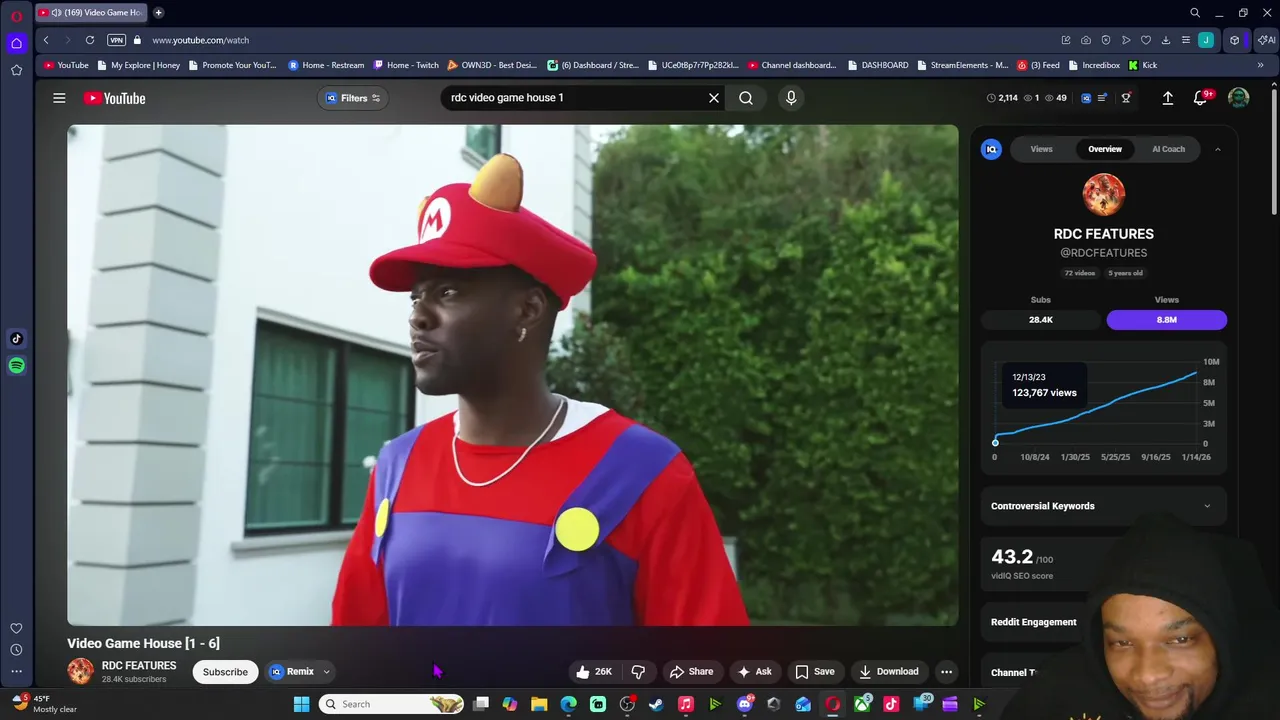This screenshot has width=1280, height=720.
Task: Share the video
Action: 691,672
